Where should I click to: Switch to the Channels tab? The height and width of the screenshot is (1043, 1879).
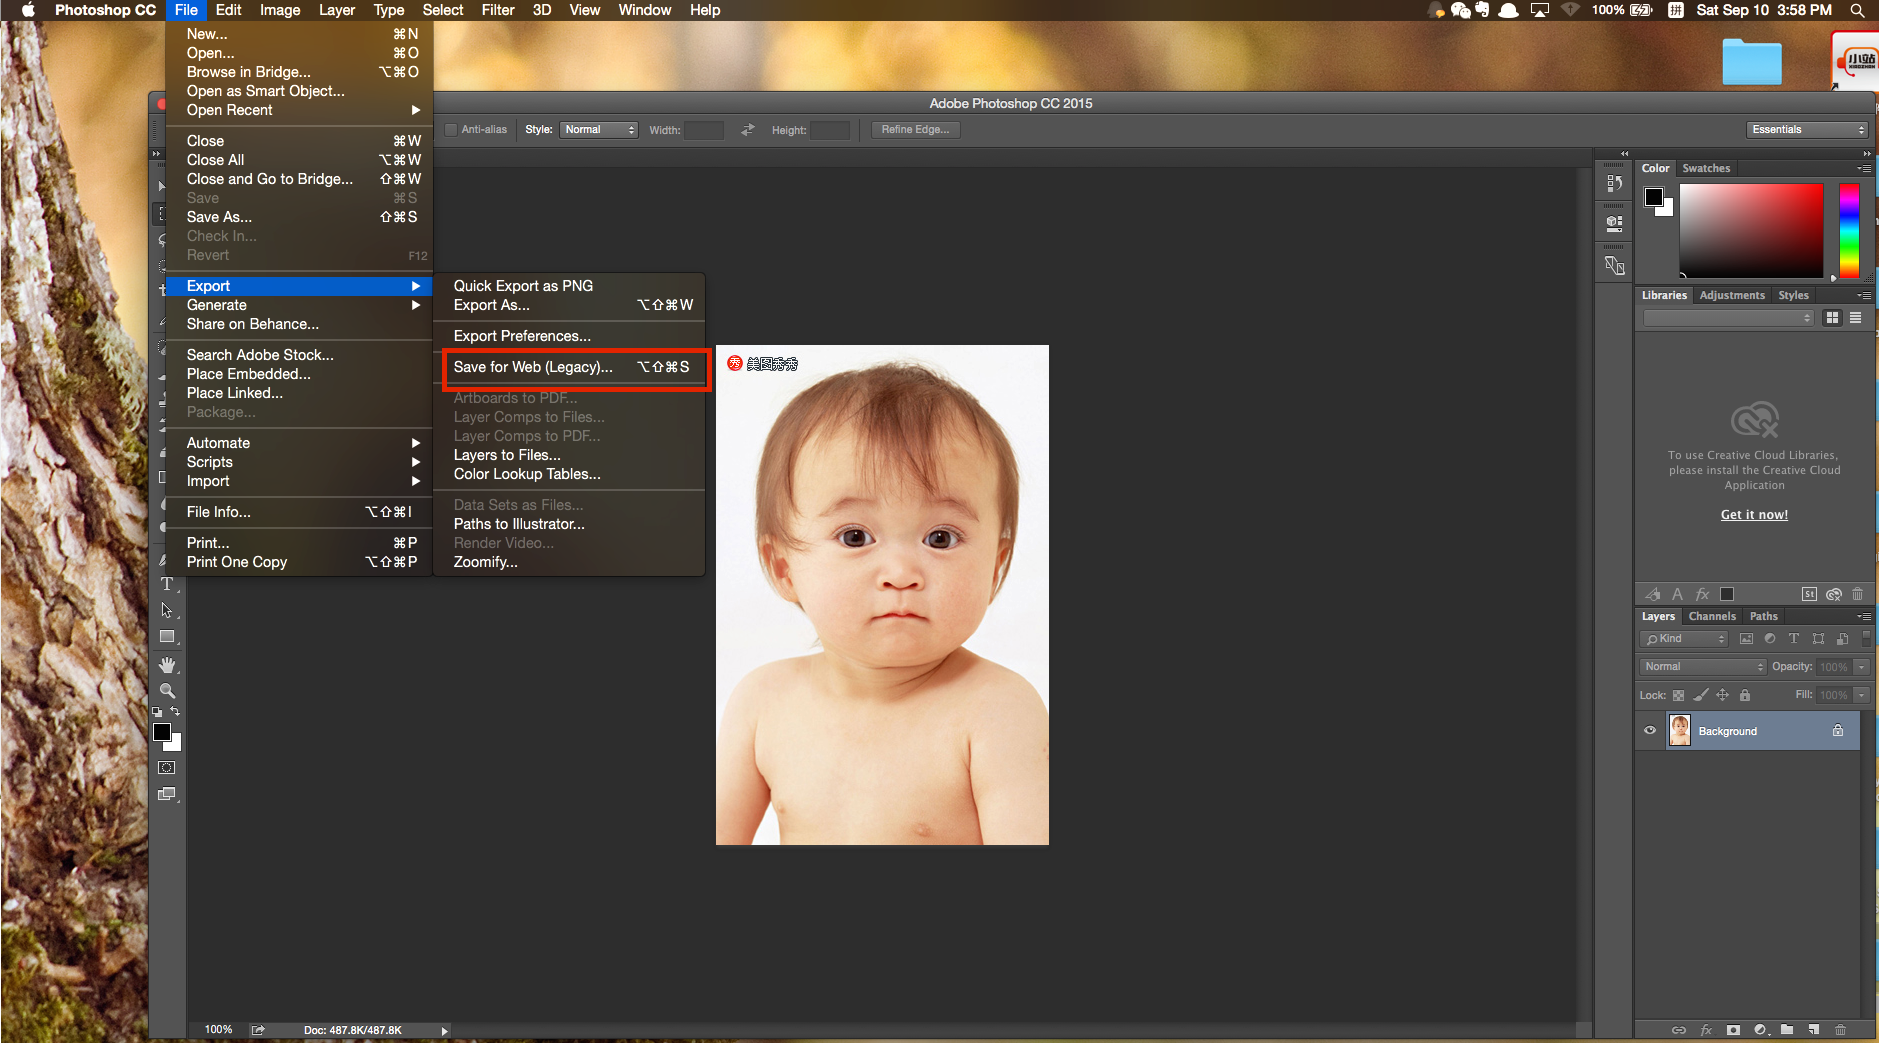click(x=1712, y=616)
